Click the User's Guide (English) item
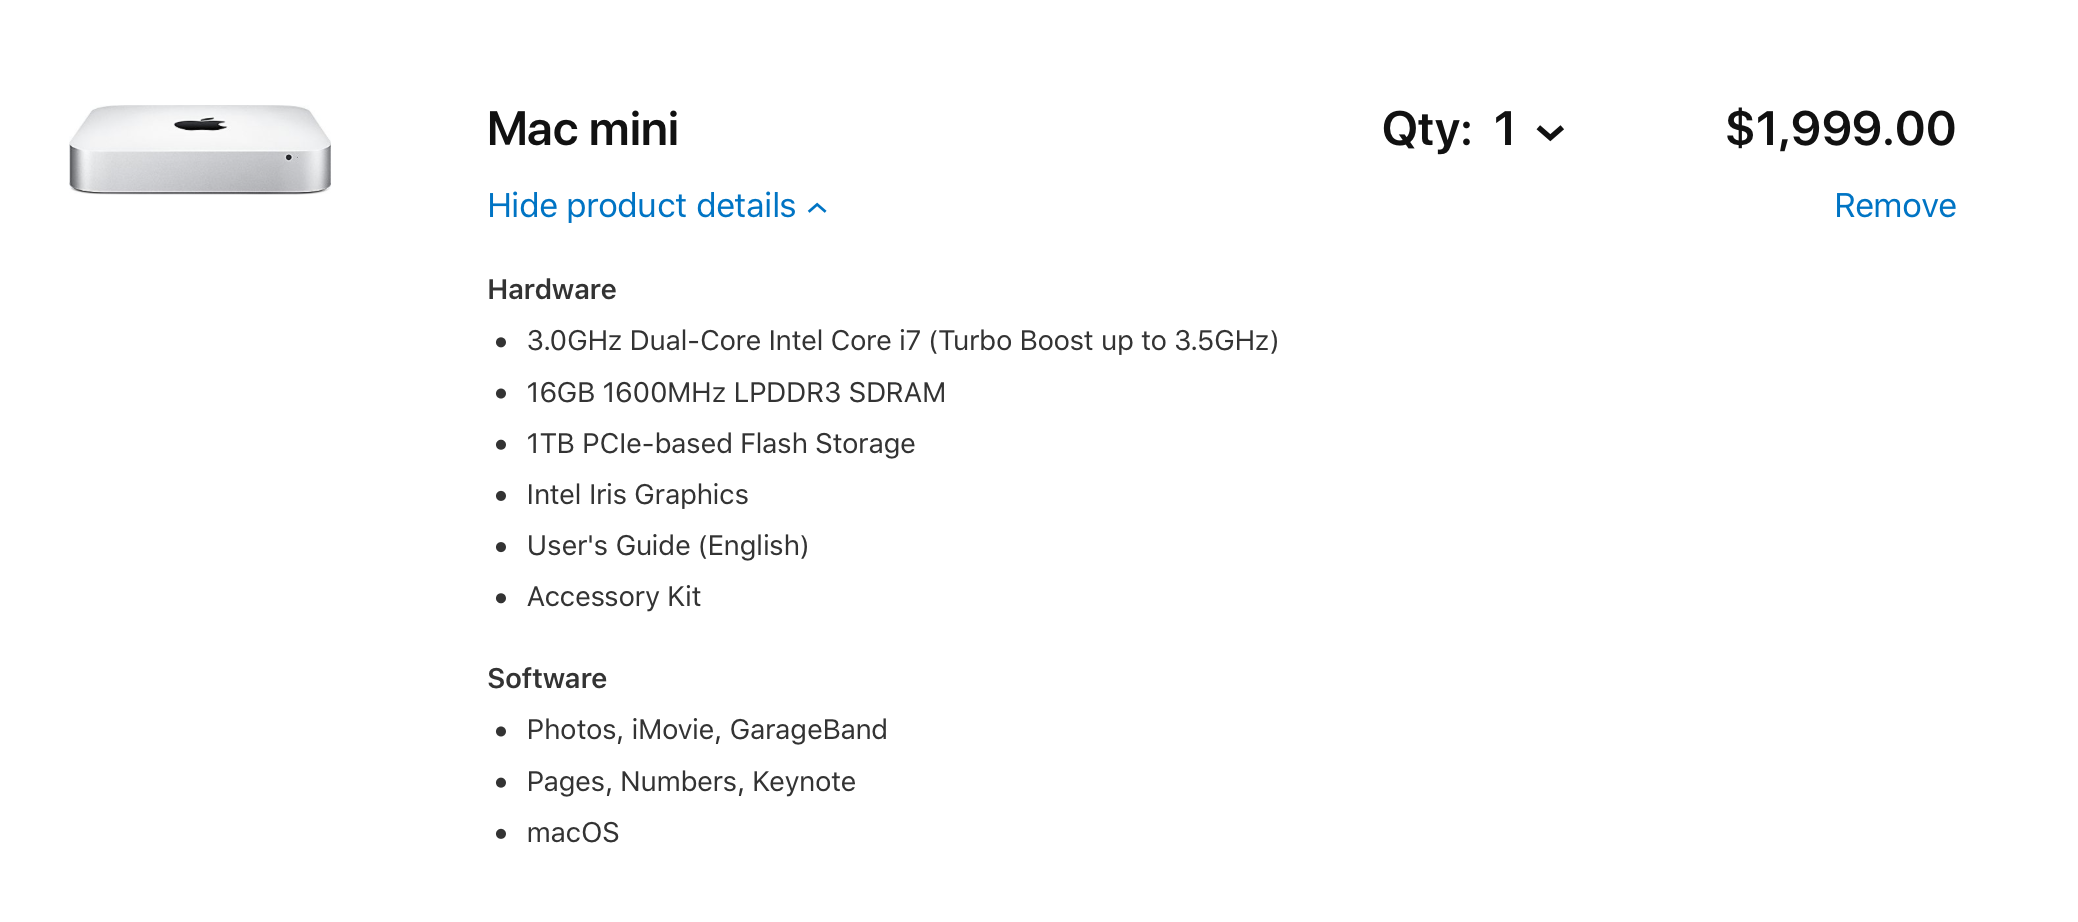Viewport: 2078px width, 922px height. [x=668, y=546]
